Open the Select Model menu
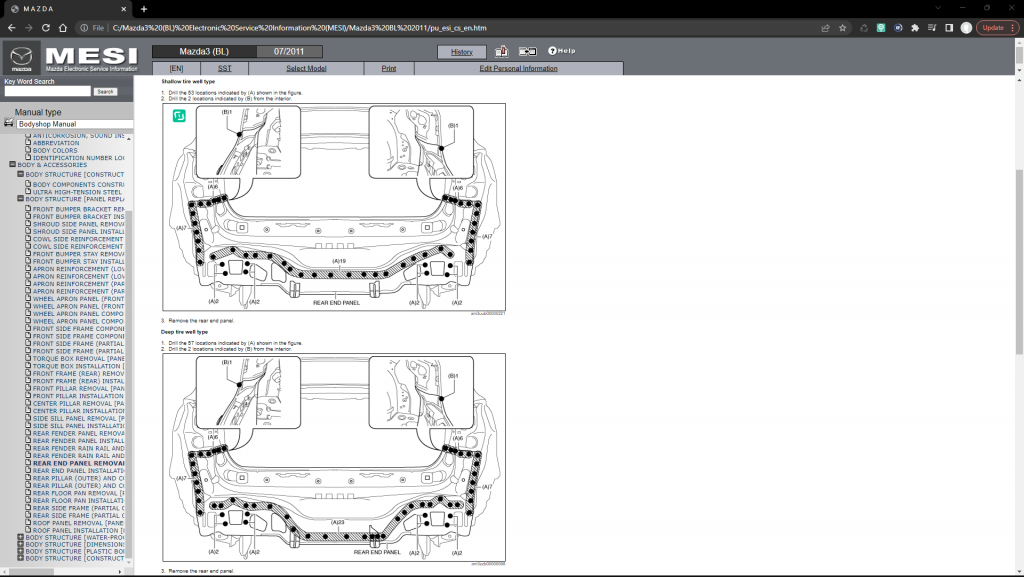1024x577 pixels. 306,68
